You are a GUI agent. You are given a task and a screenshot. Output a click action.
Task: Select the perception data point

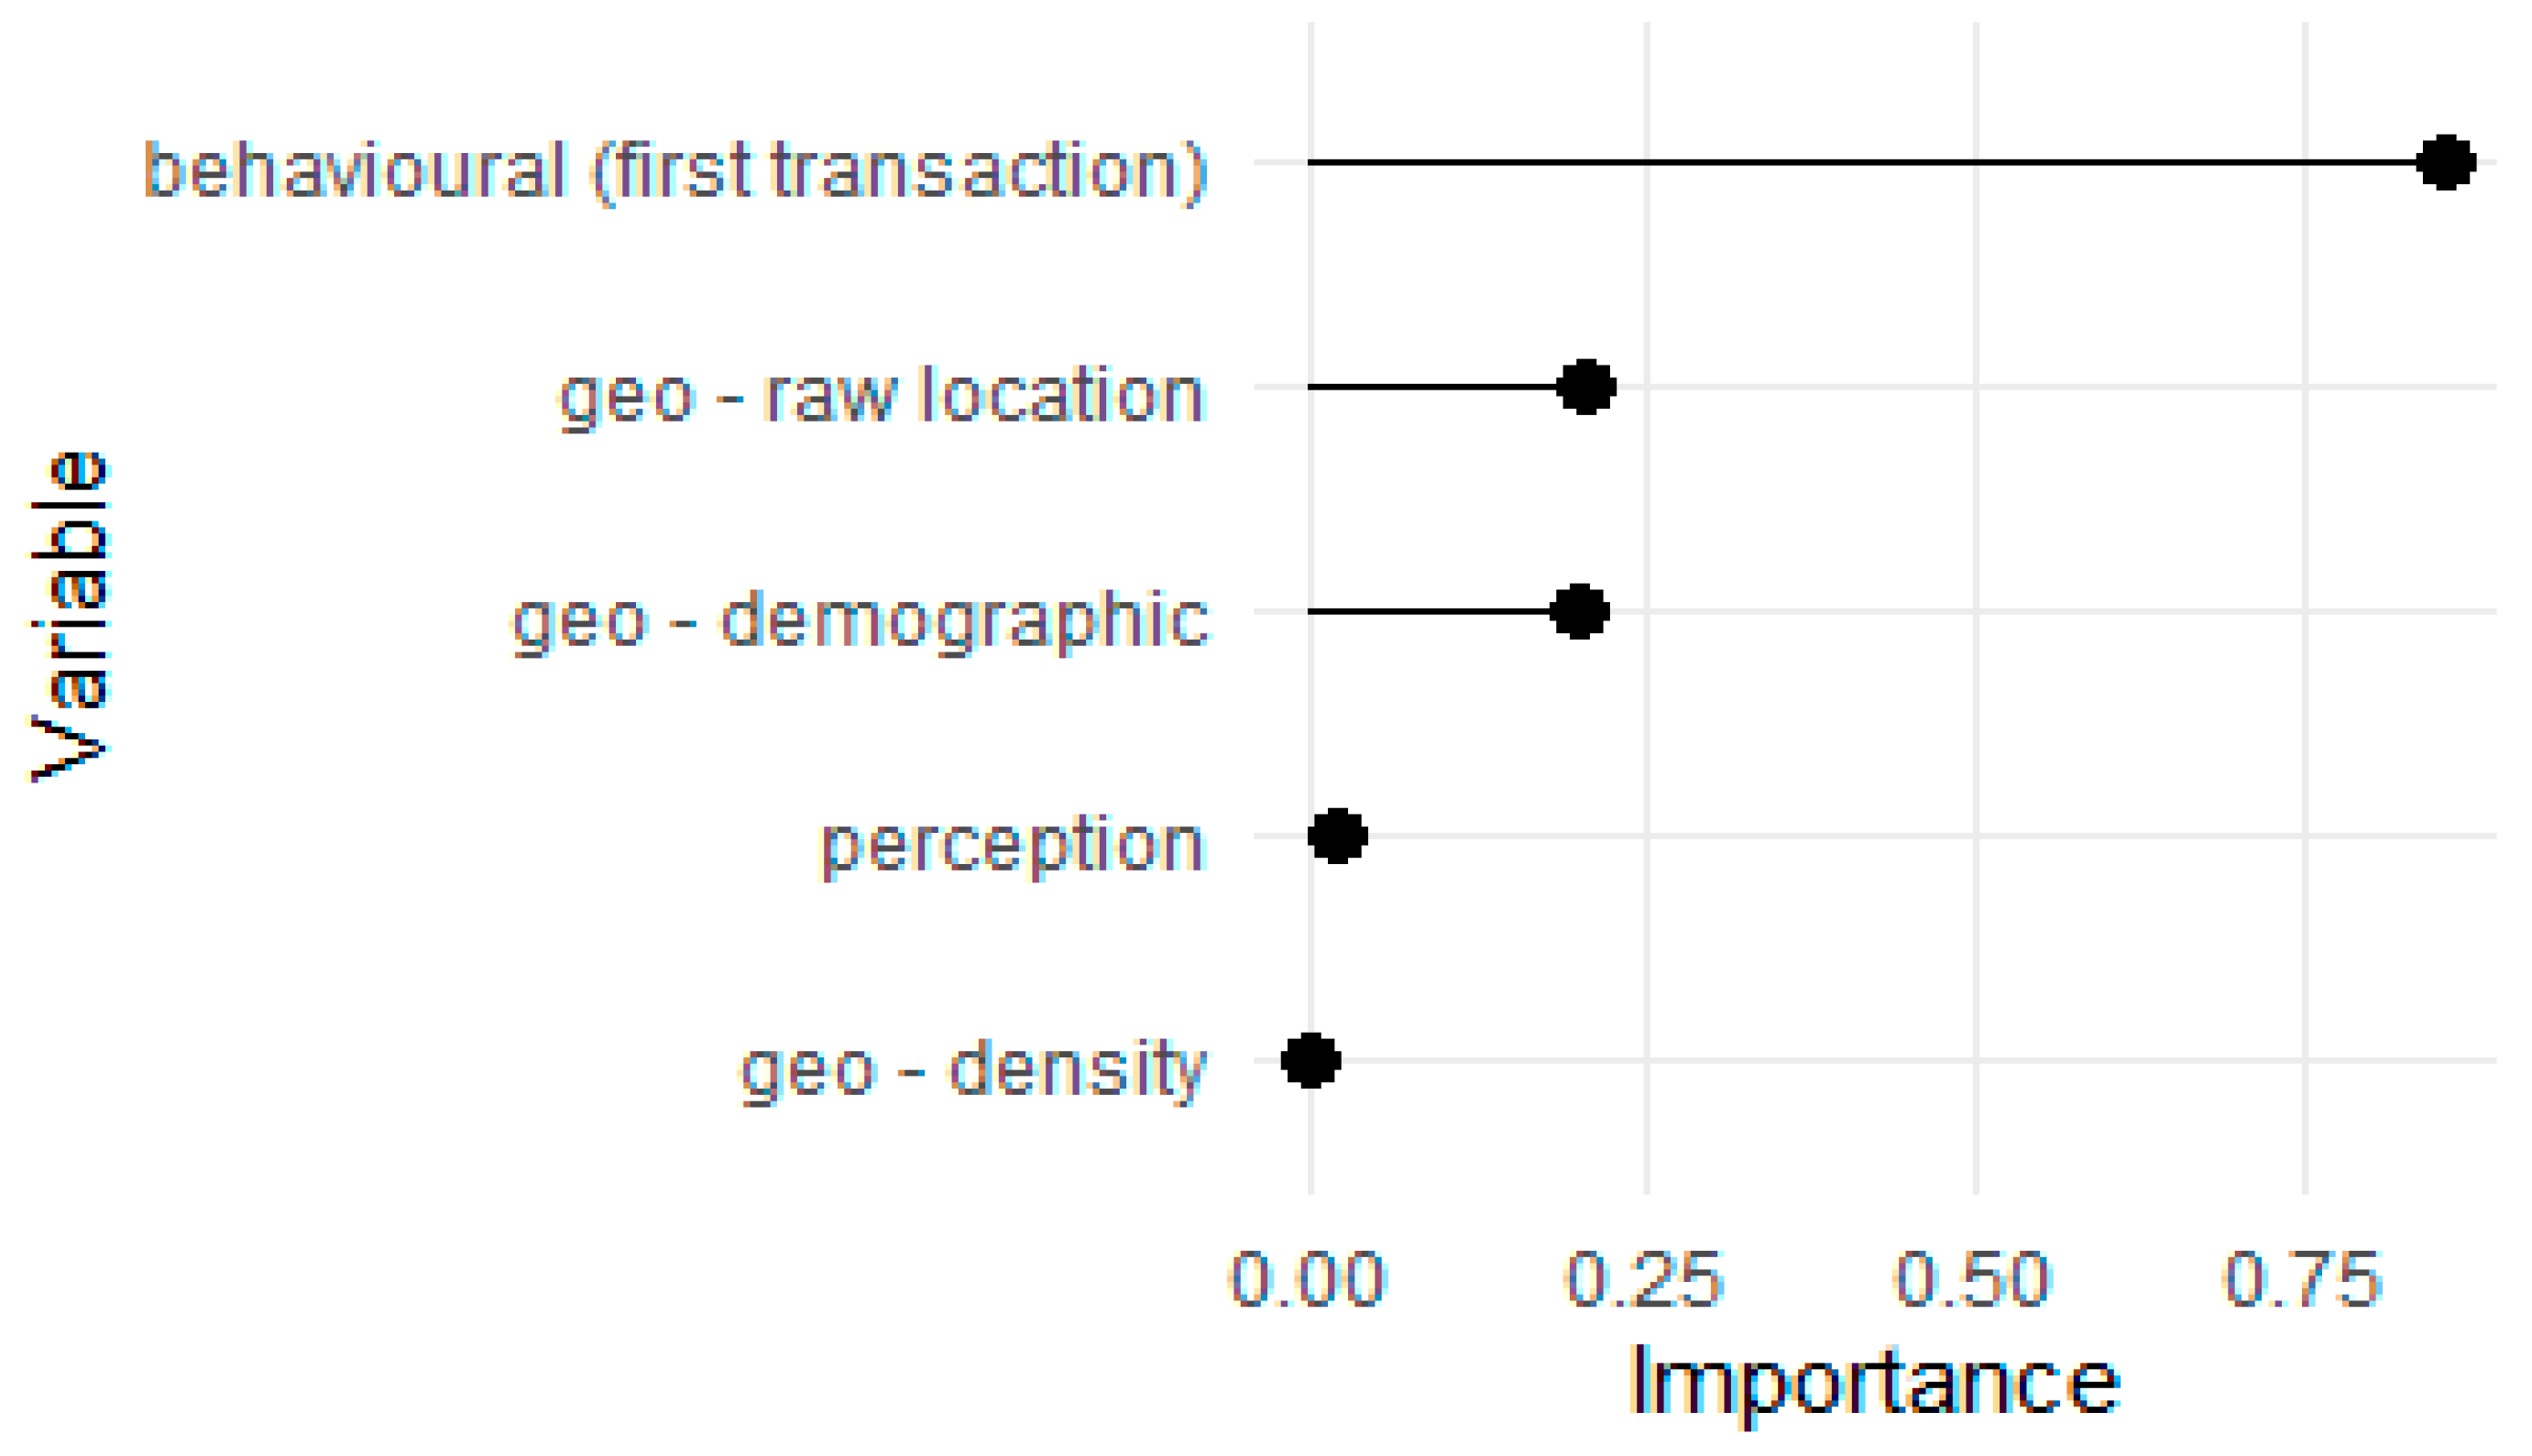1338,835
